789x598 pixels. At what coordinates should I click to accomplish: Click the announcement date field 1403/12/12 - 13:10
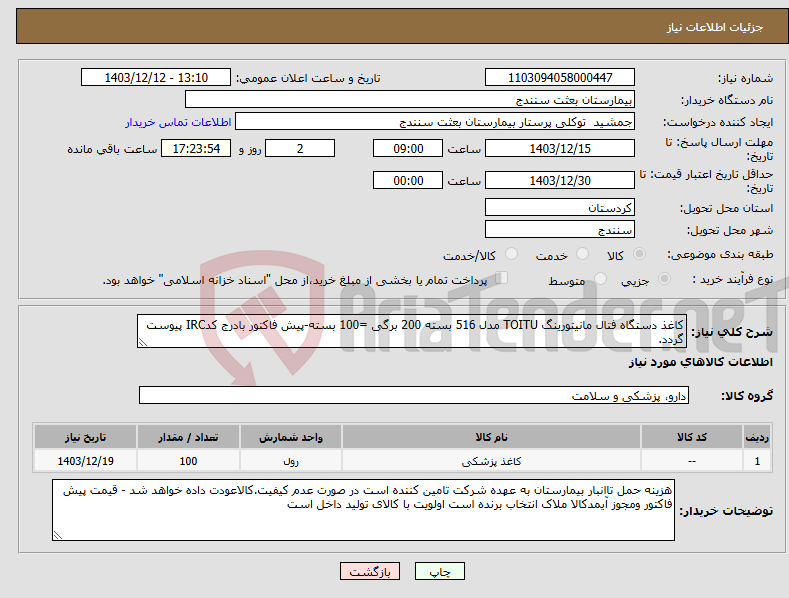tap(156, 78)
